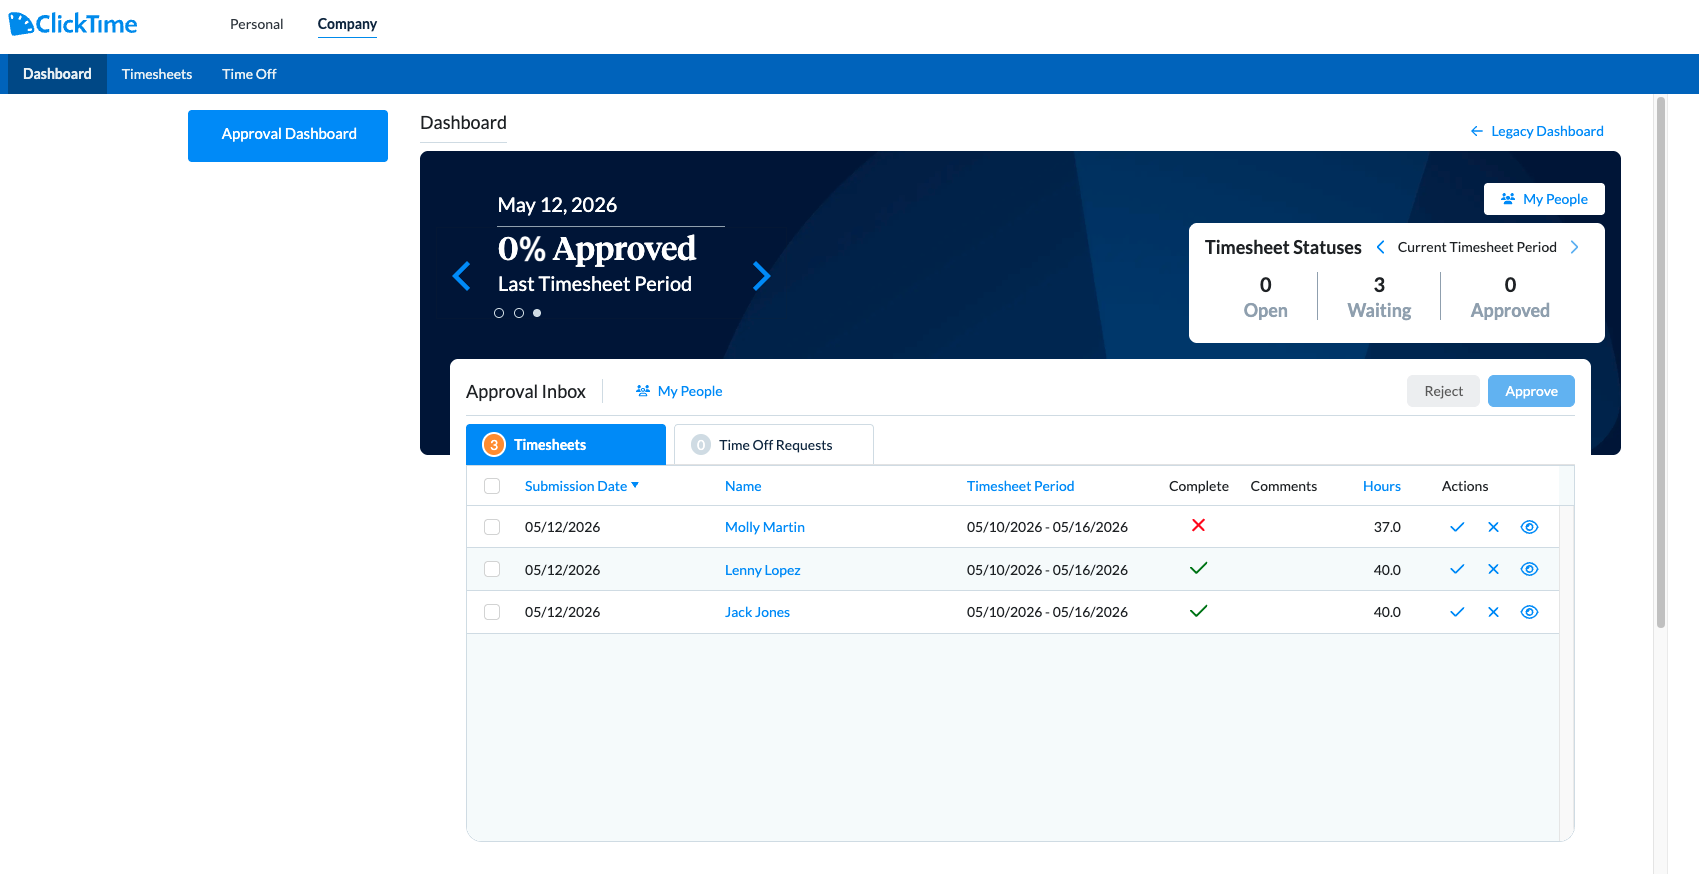The height and width of the screenshot is (874, 1699).
Task: Click 'May 12, 2026' date text
Action: click(557, 205)
